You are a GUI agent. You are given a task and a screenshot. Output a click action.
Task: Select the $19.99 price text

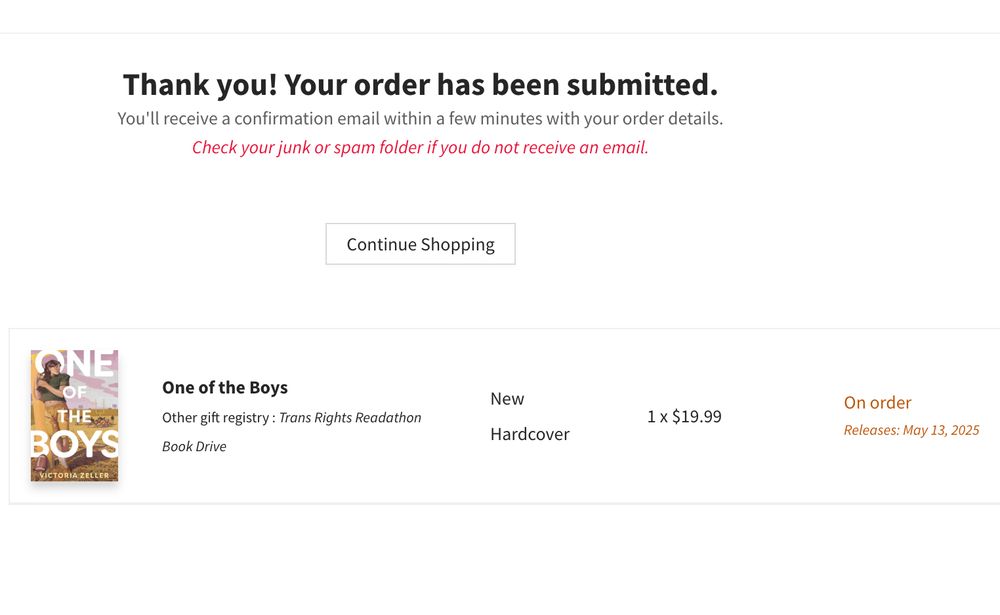tap(697, 417)
